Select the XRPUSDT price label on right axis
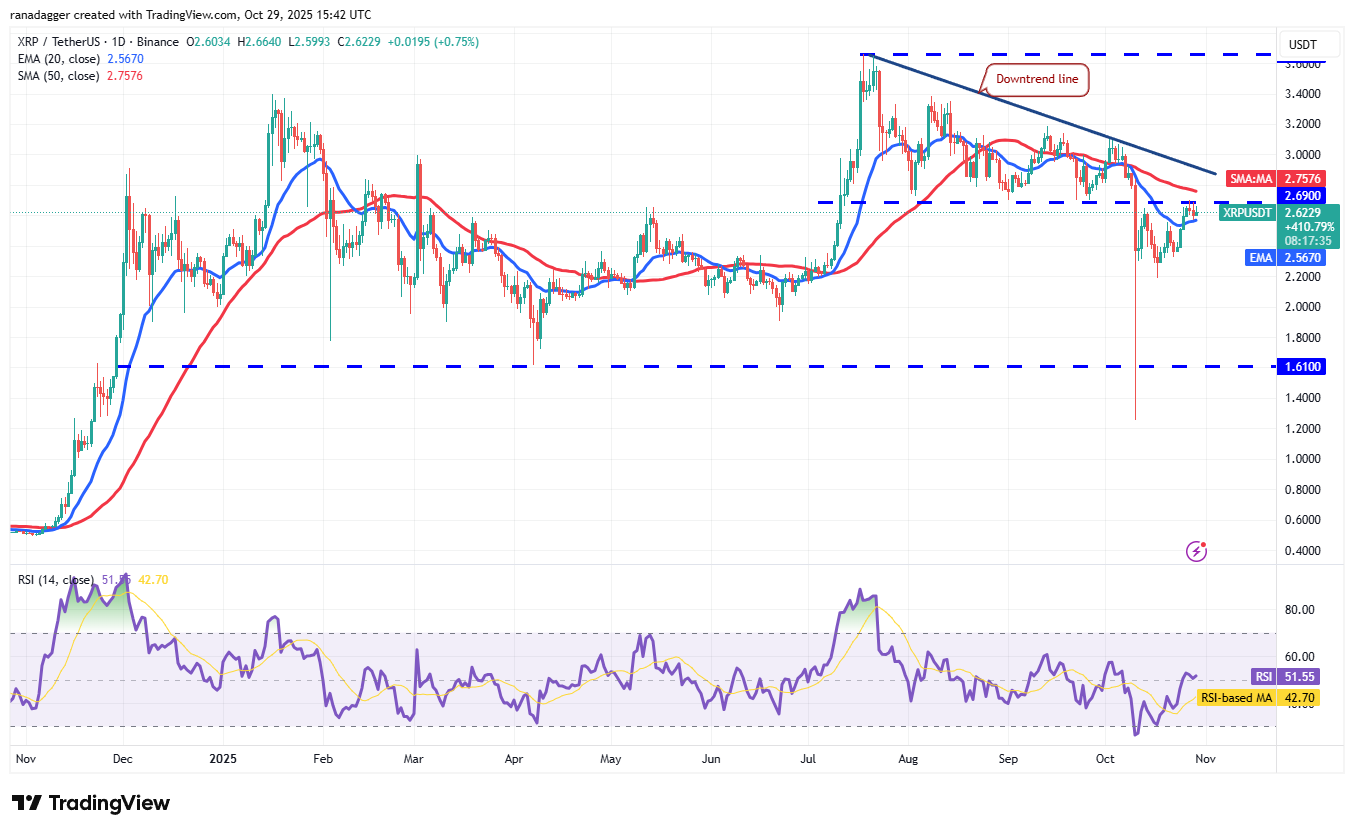Viewport: 1354px width, 833px height. [x=1247, y=213]
